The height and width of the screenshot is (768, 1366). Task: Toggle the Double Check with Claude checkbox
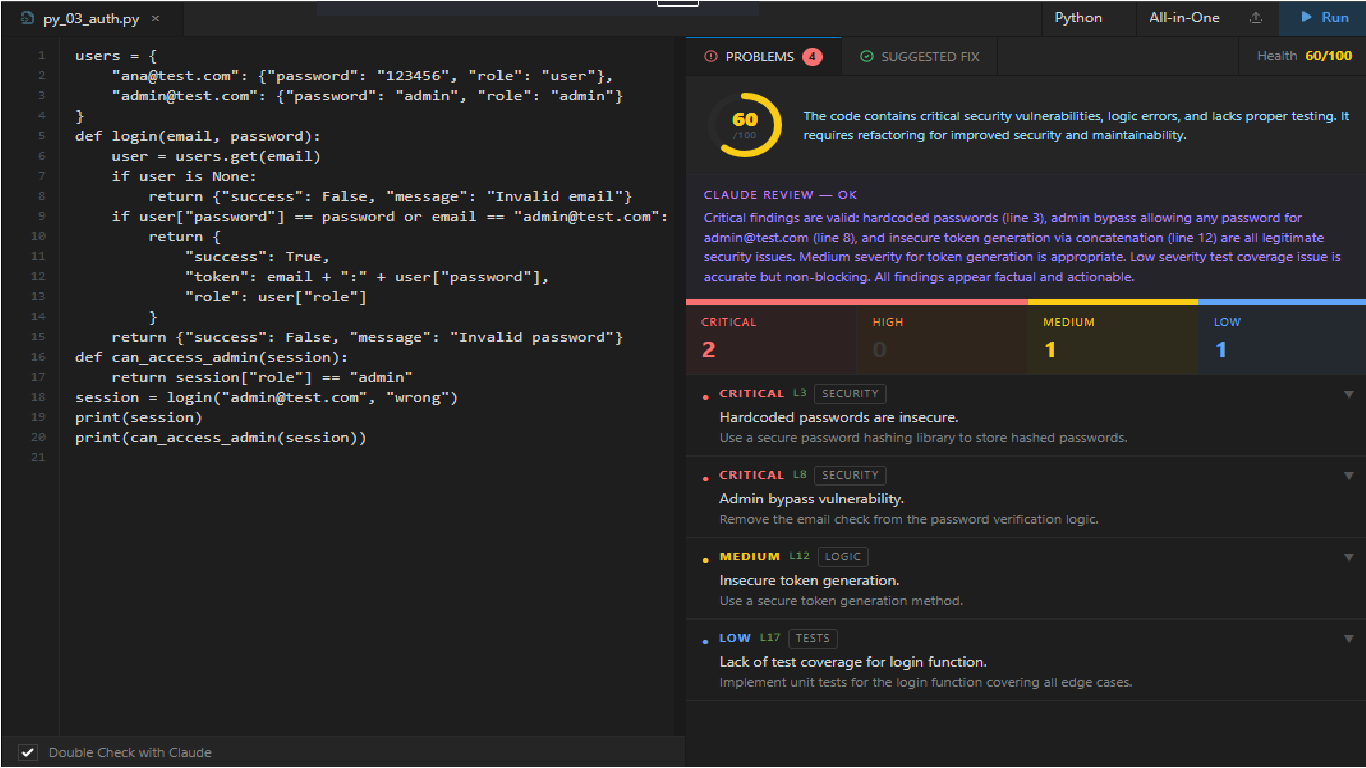[28, 752]
